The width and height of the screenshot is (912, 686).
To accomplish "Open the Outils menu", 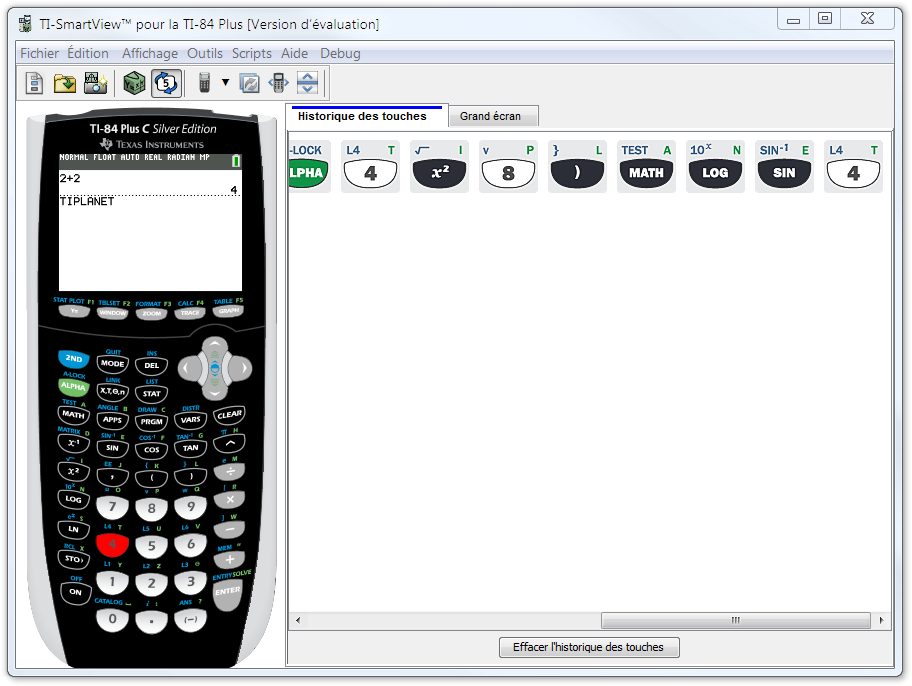I will [205, 54].
